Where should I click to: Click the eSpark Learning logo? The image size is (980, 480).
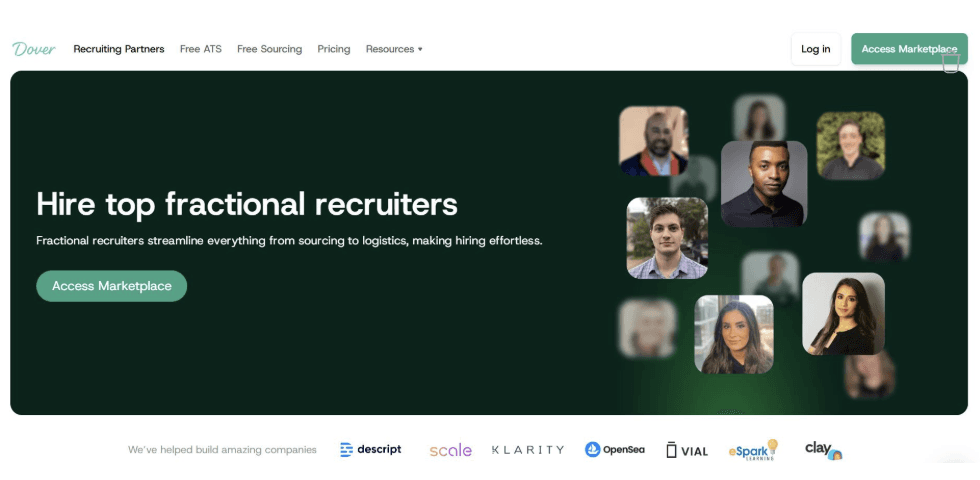coord(753,450)
